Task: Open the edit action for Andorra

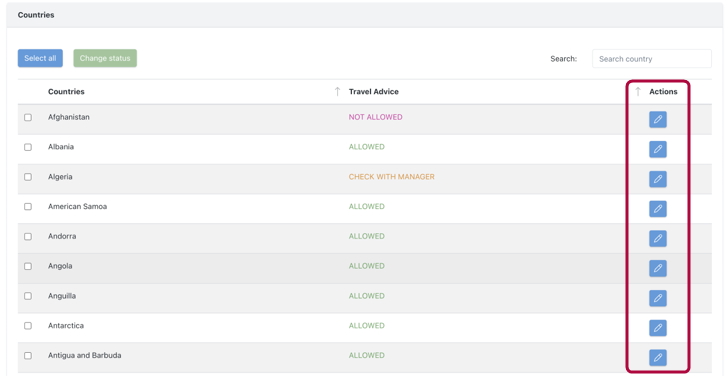Action: 657,238
